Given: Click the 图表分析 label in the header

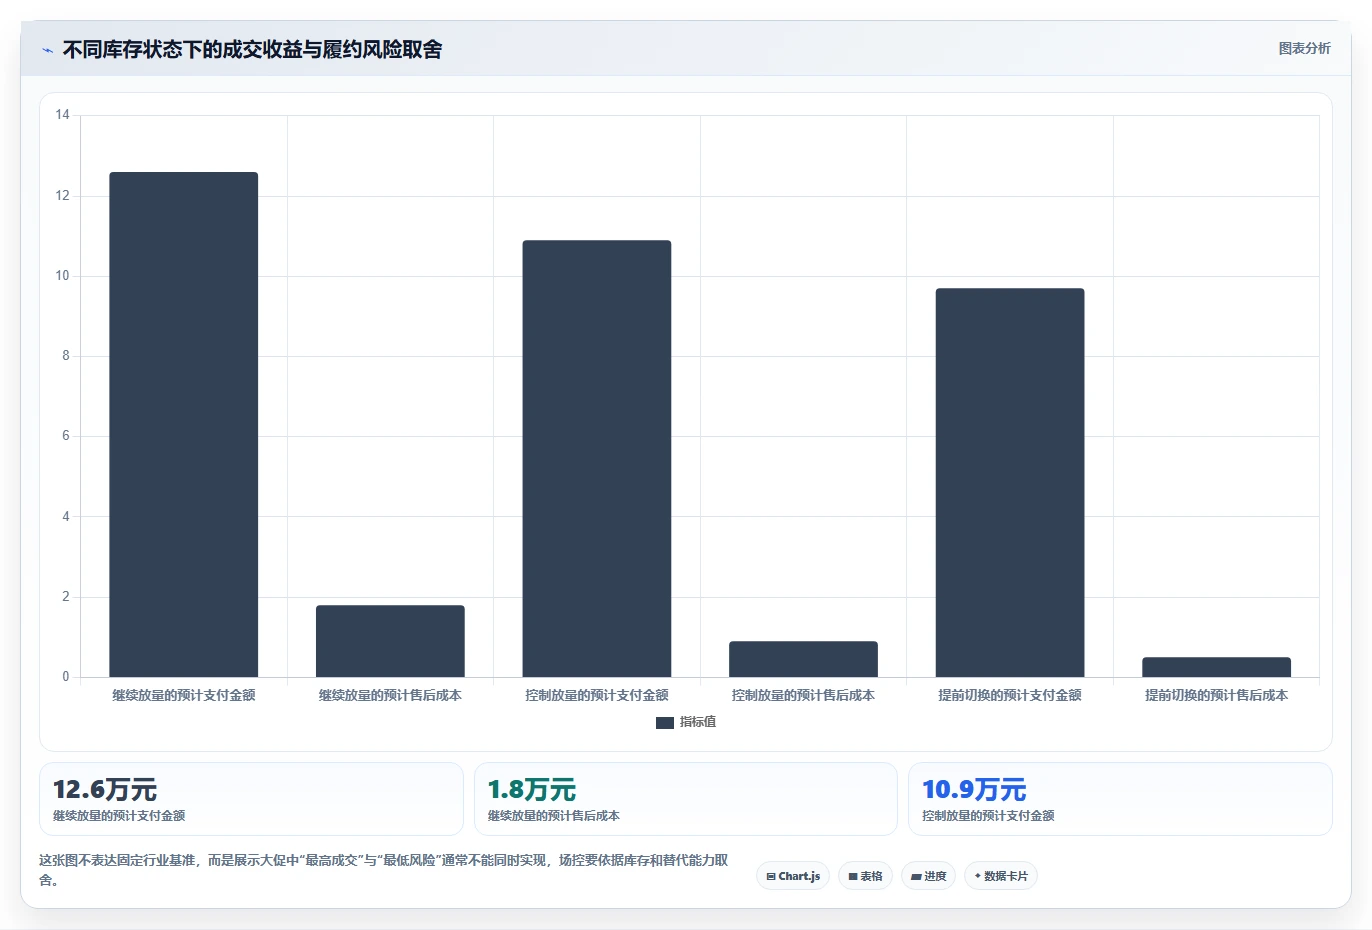Looking at the screenshot, I should click(x=1304, y=48).
